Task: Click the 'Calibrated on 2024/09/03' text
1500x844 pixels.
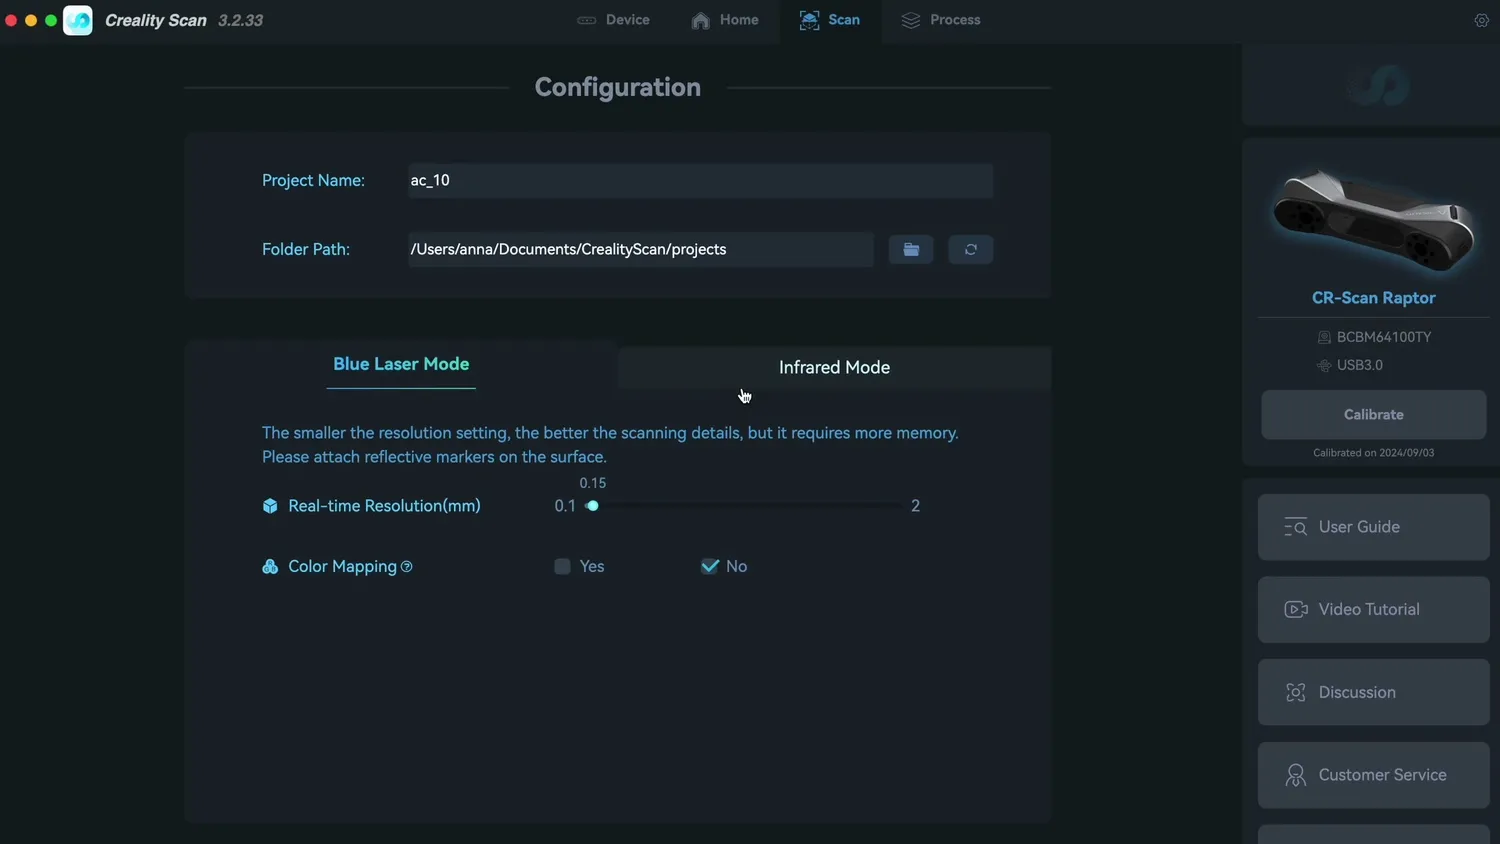Action: (x=1373, y=453)
